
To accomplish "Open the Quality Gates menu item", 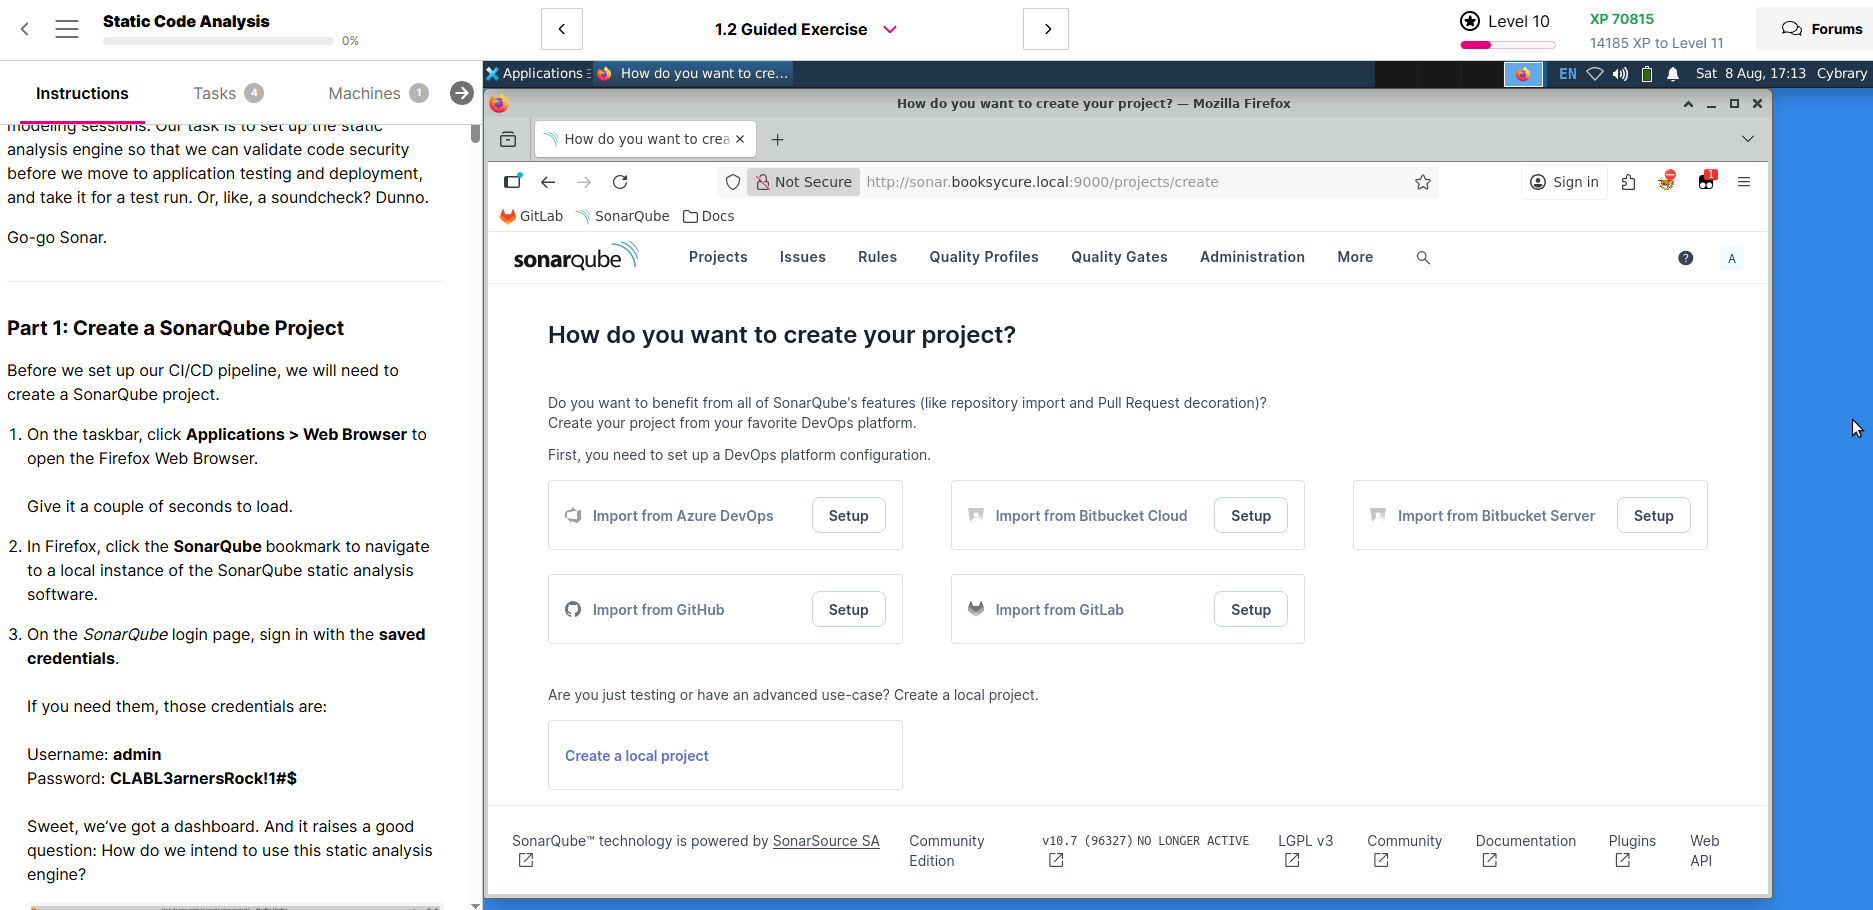I will pos(1119,257).
